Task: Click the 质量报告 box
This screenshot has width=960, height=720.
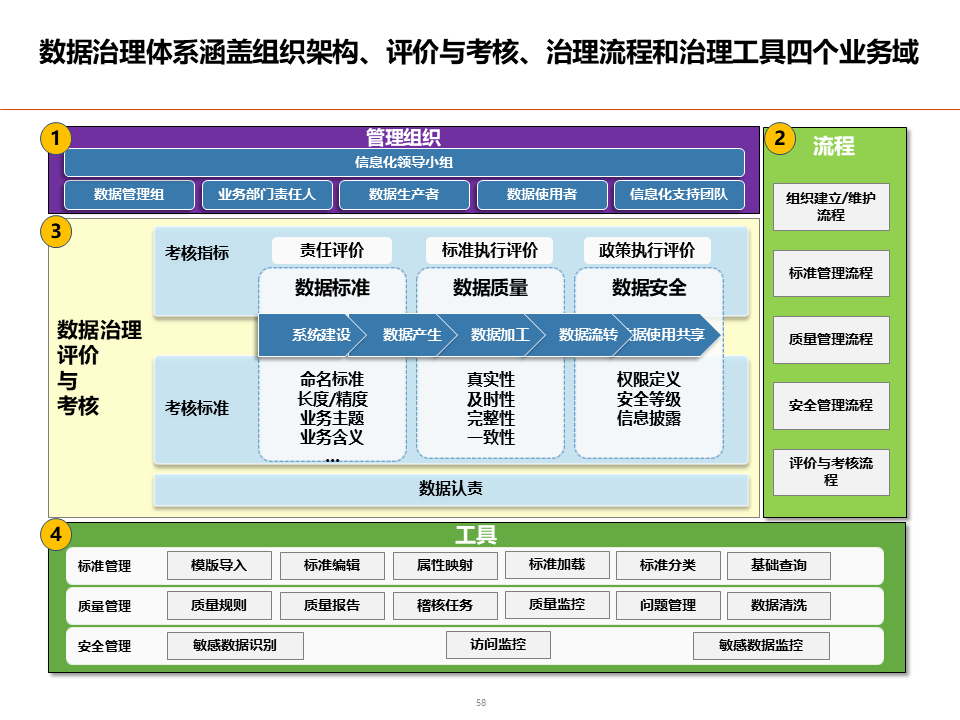Action: tap(332, 606)
